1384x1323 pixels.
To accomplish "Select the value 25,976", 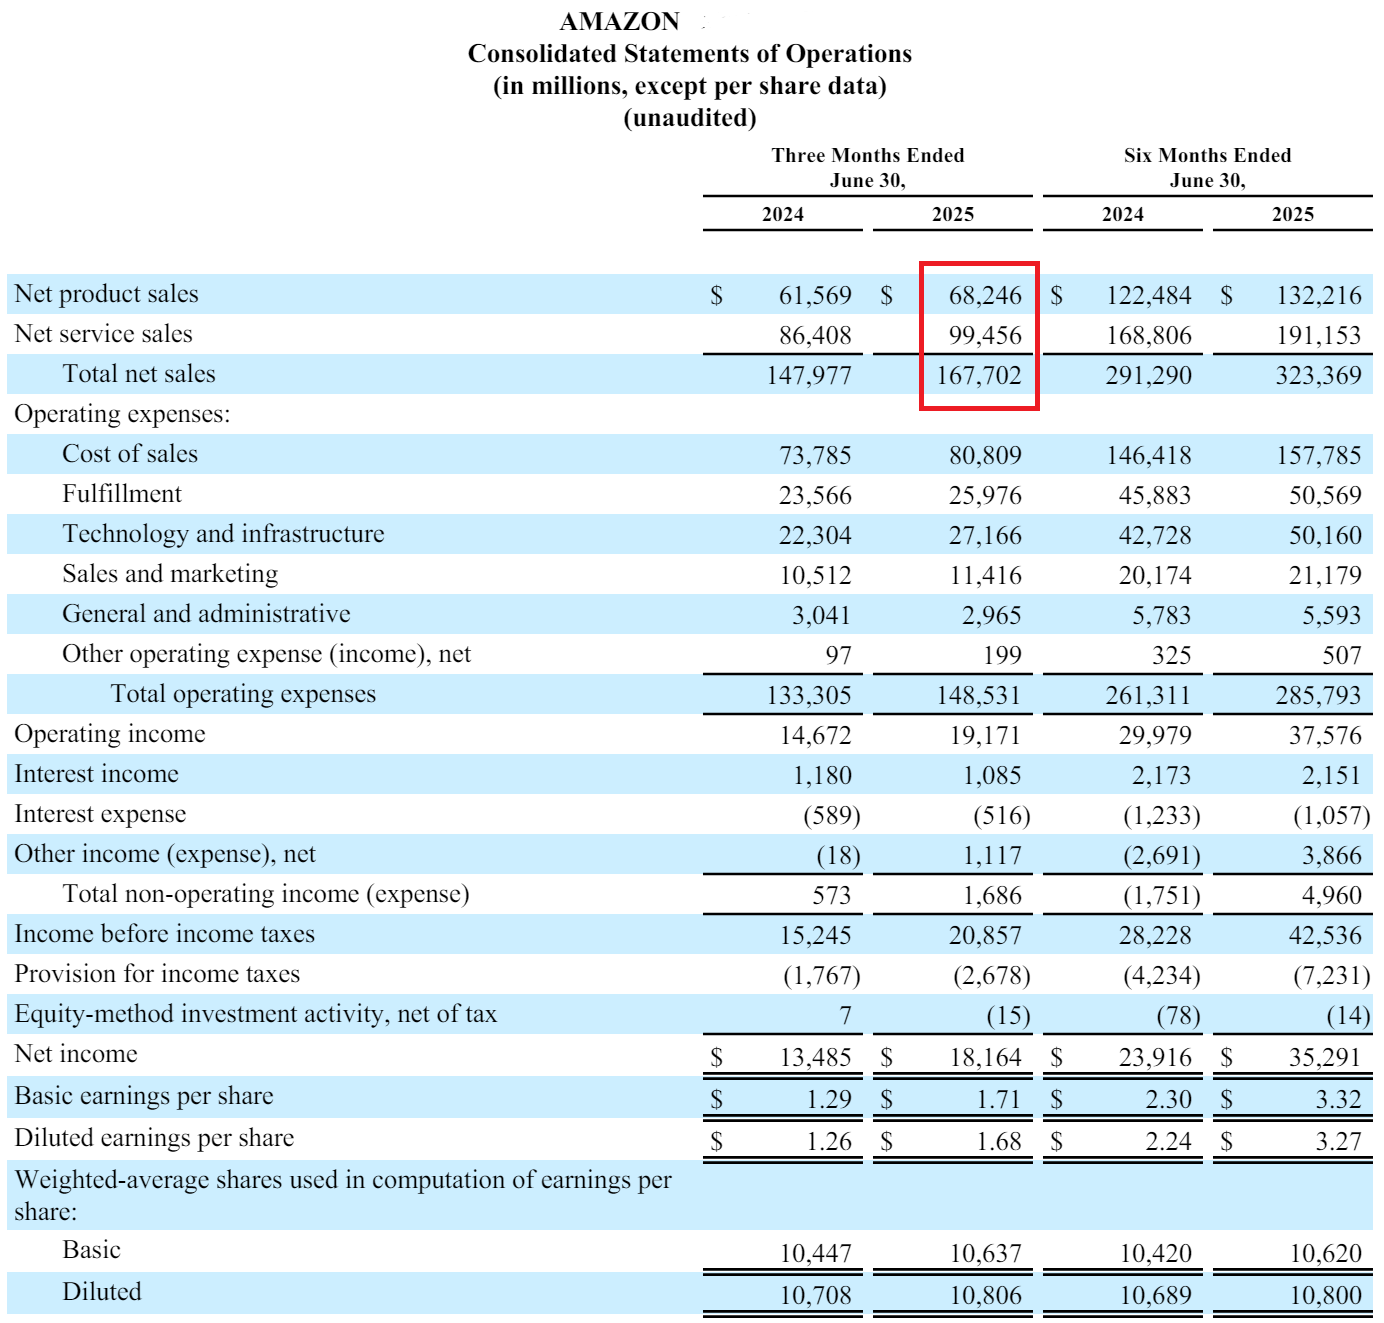I will 985,495.
